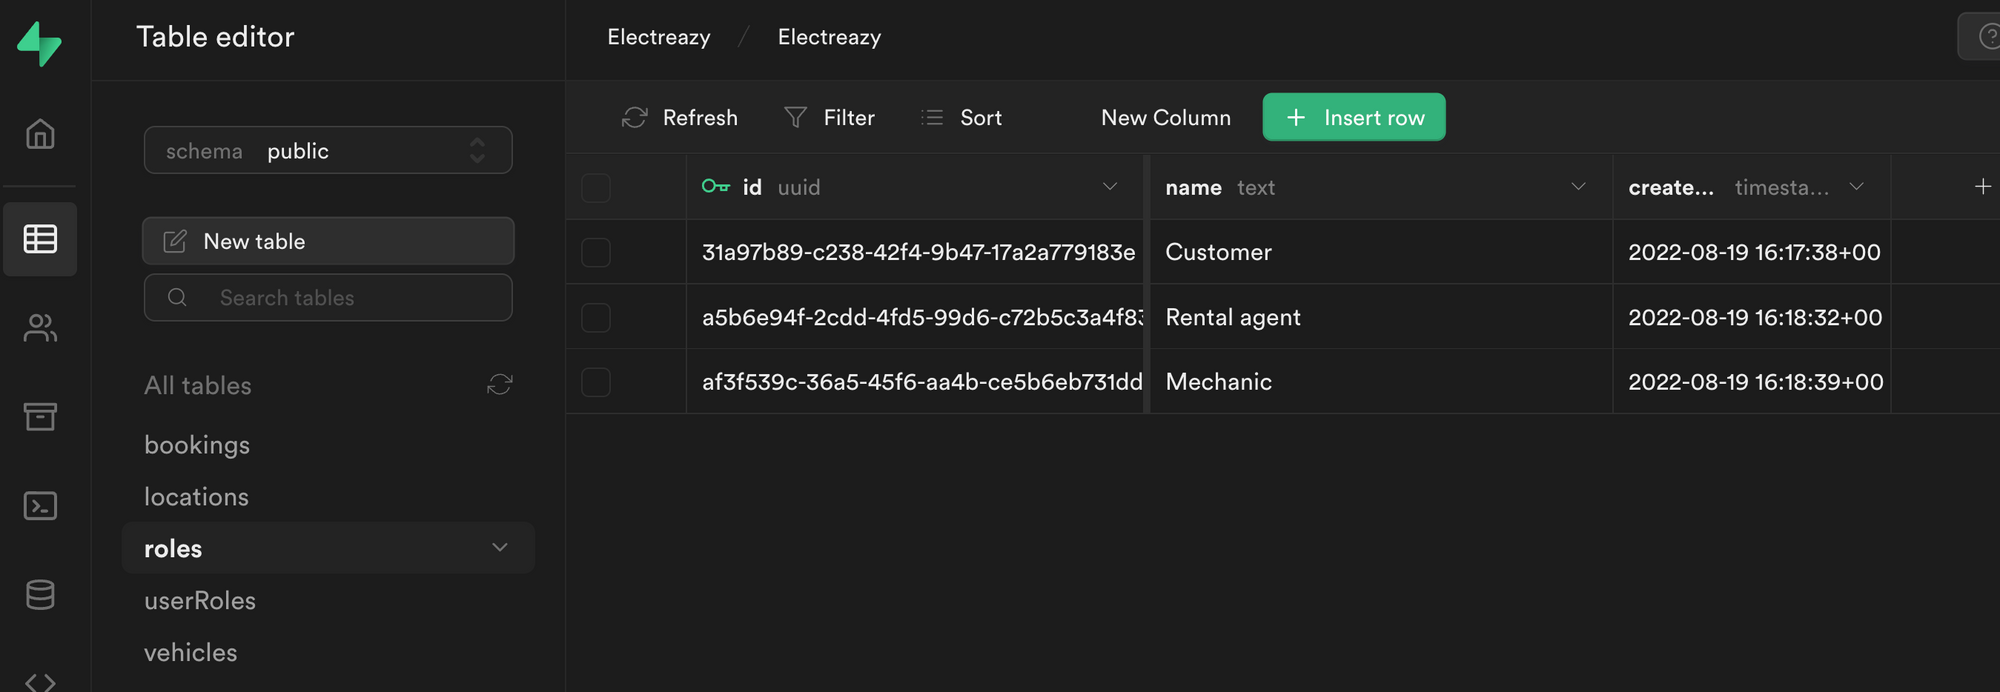Viewport: 2000px width, 692px height.
Task: Add a column with the plus icon
Action: pos(1982,187)
